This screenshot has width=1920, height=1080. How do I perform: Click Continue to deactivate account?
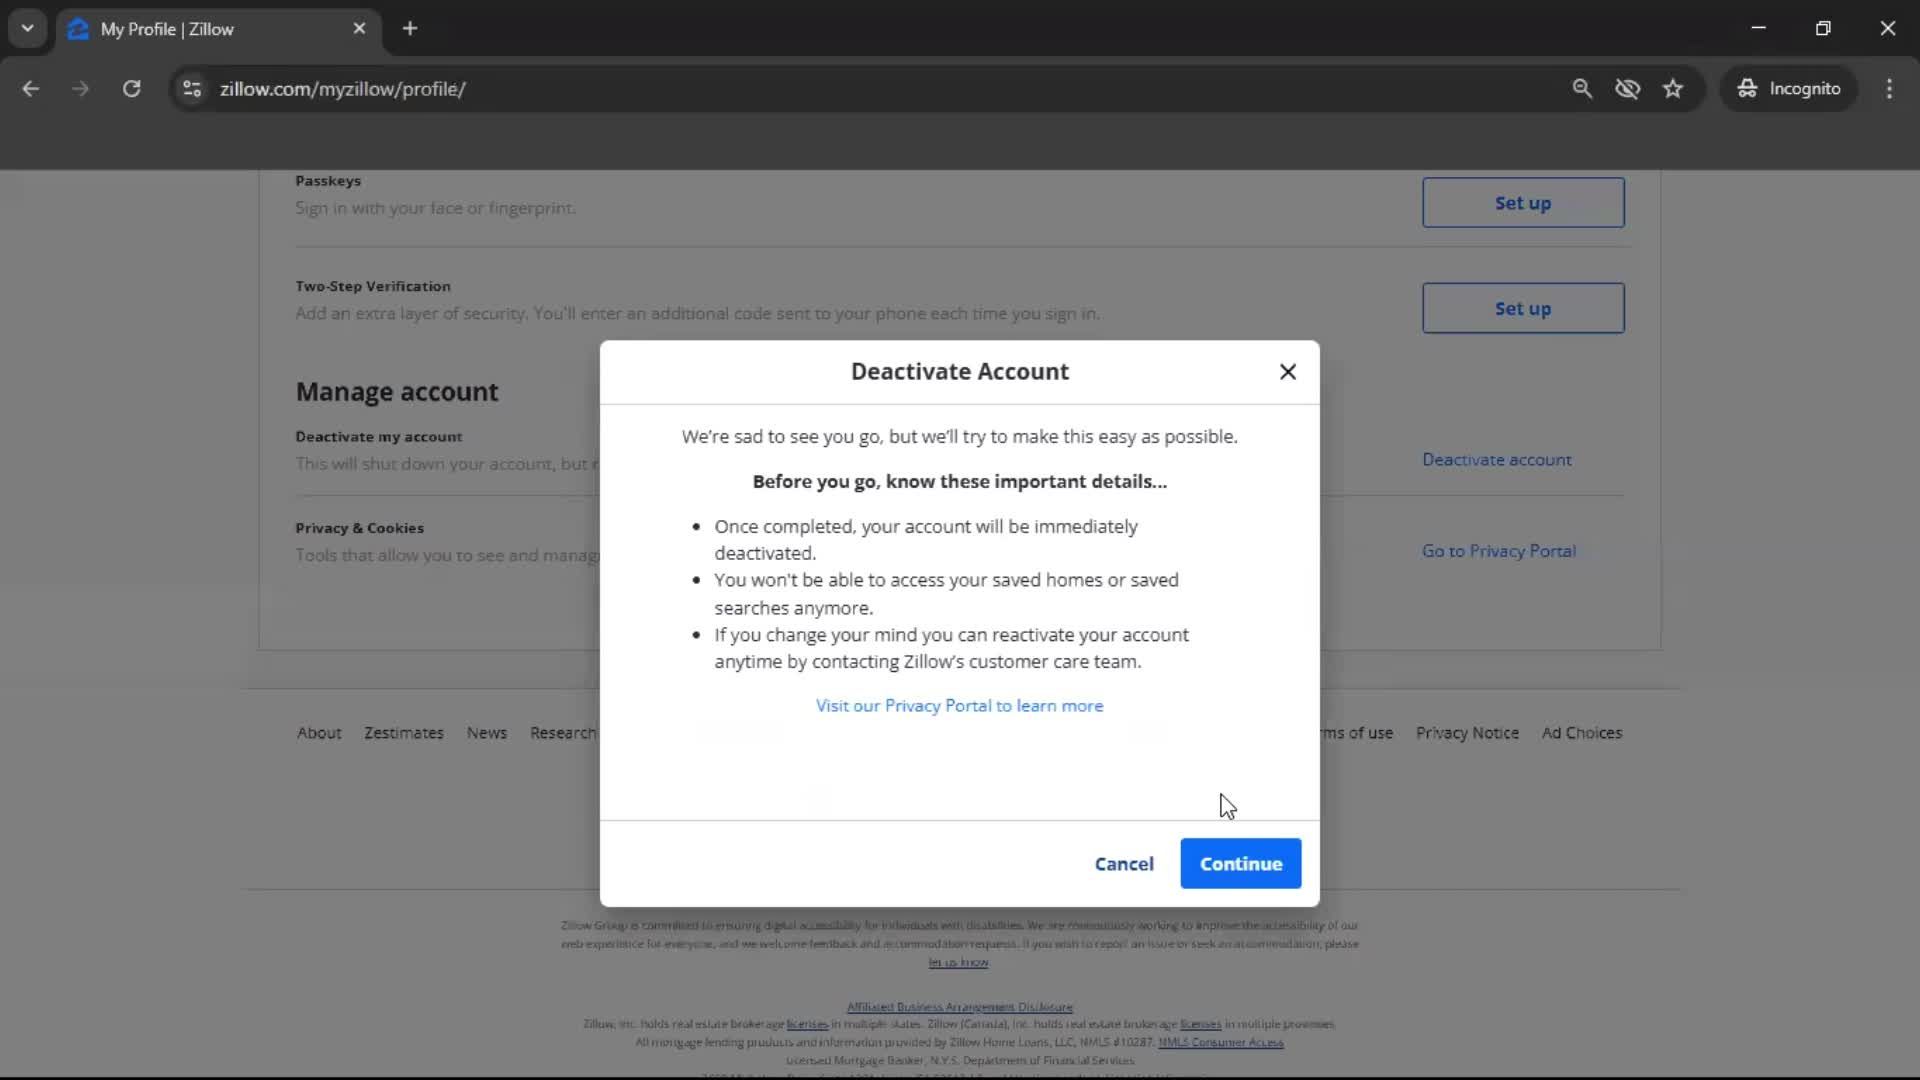pos(1240,863)
